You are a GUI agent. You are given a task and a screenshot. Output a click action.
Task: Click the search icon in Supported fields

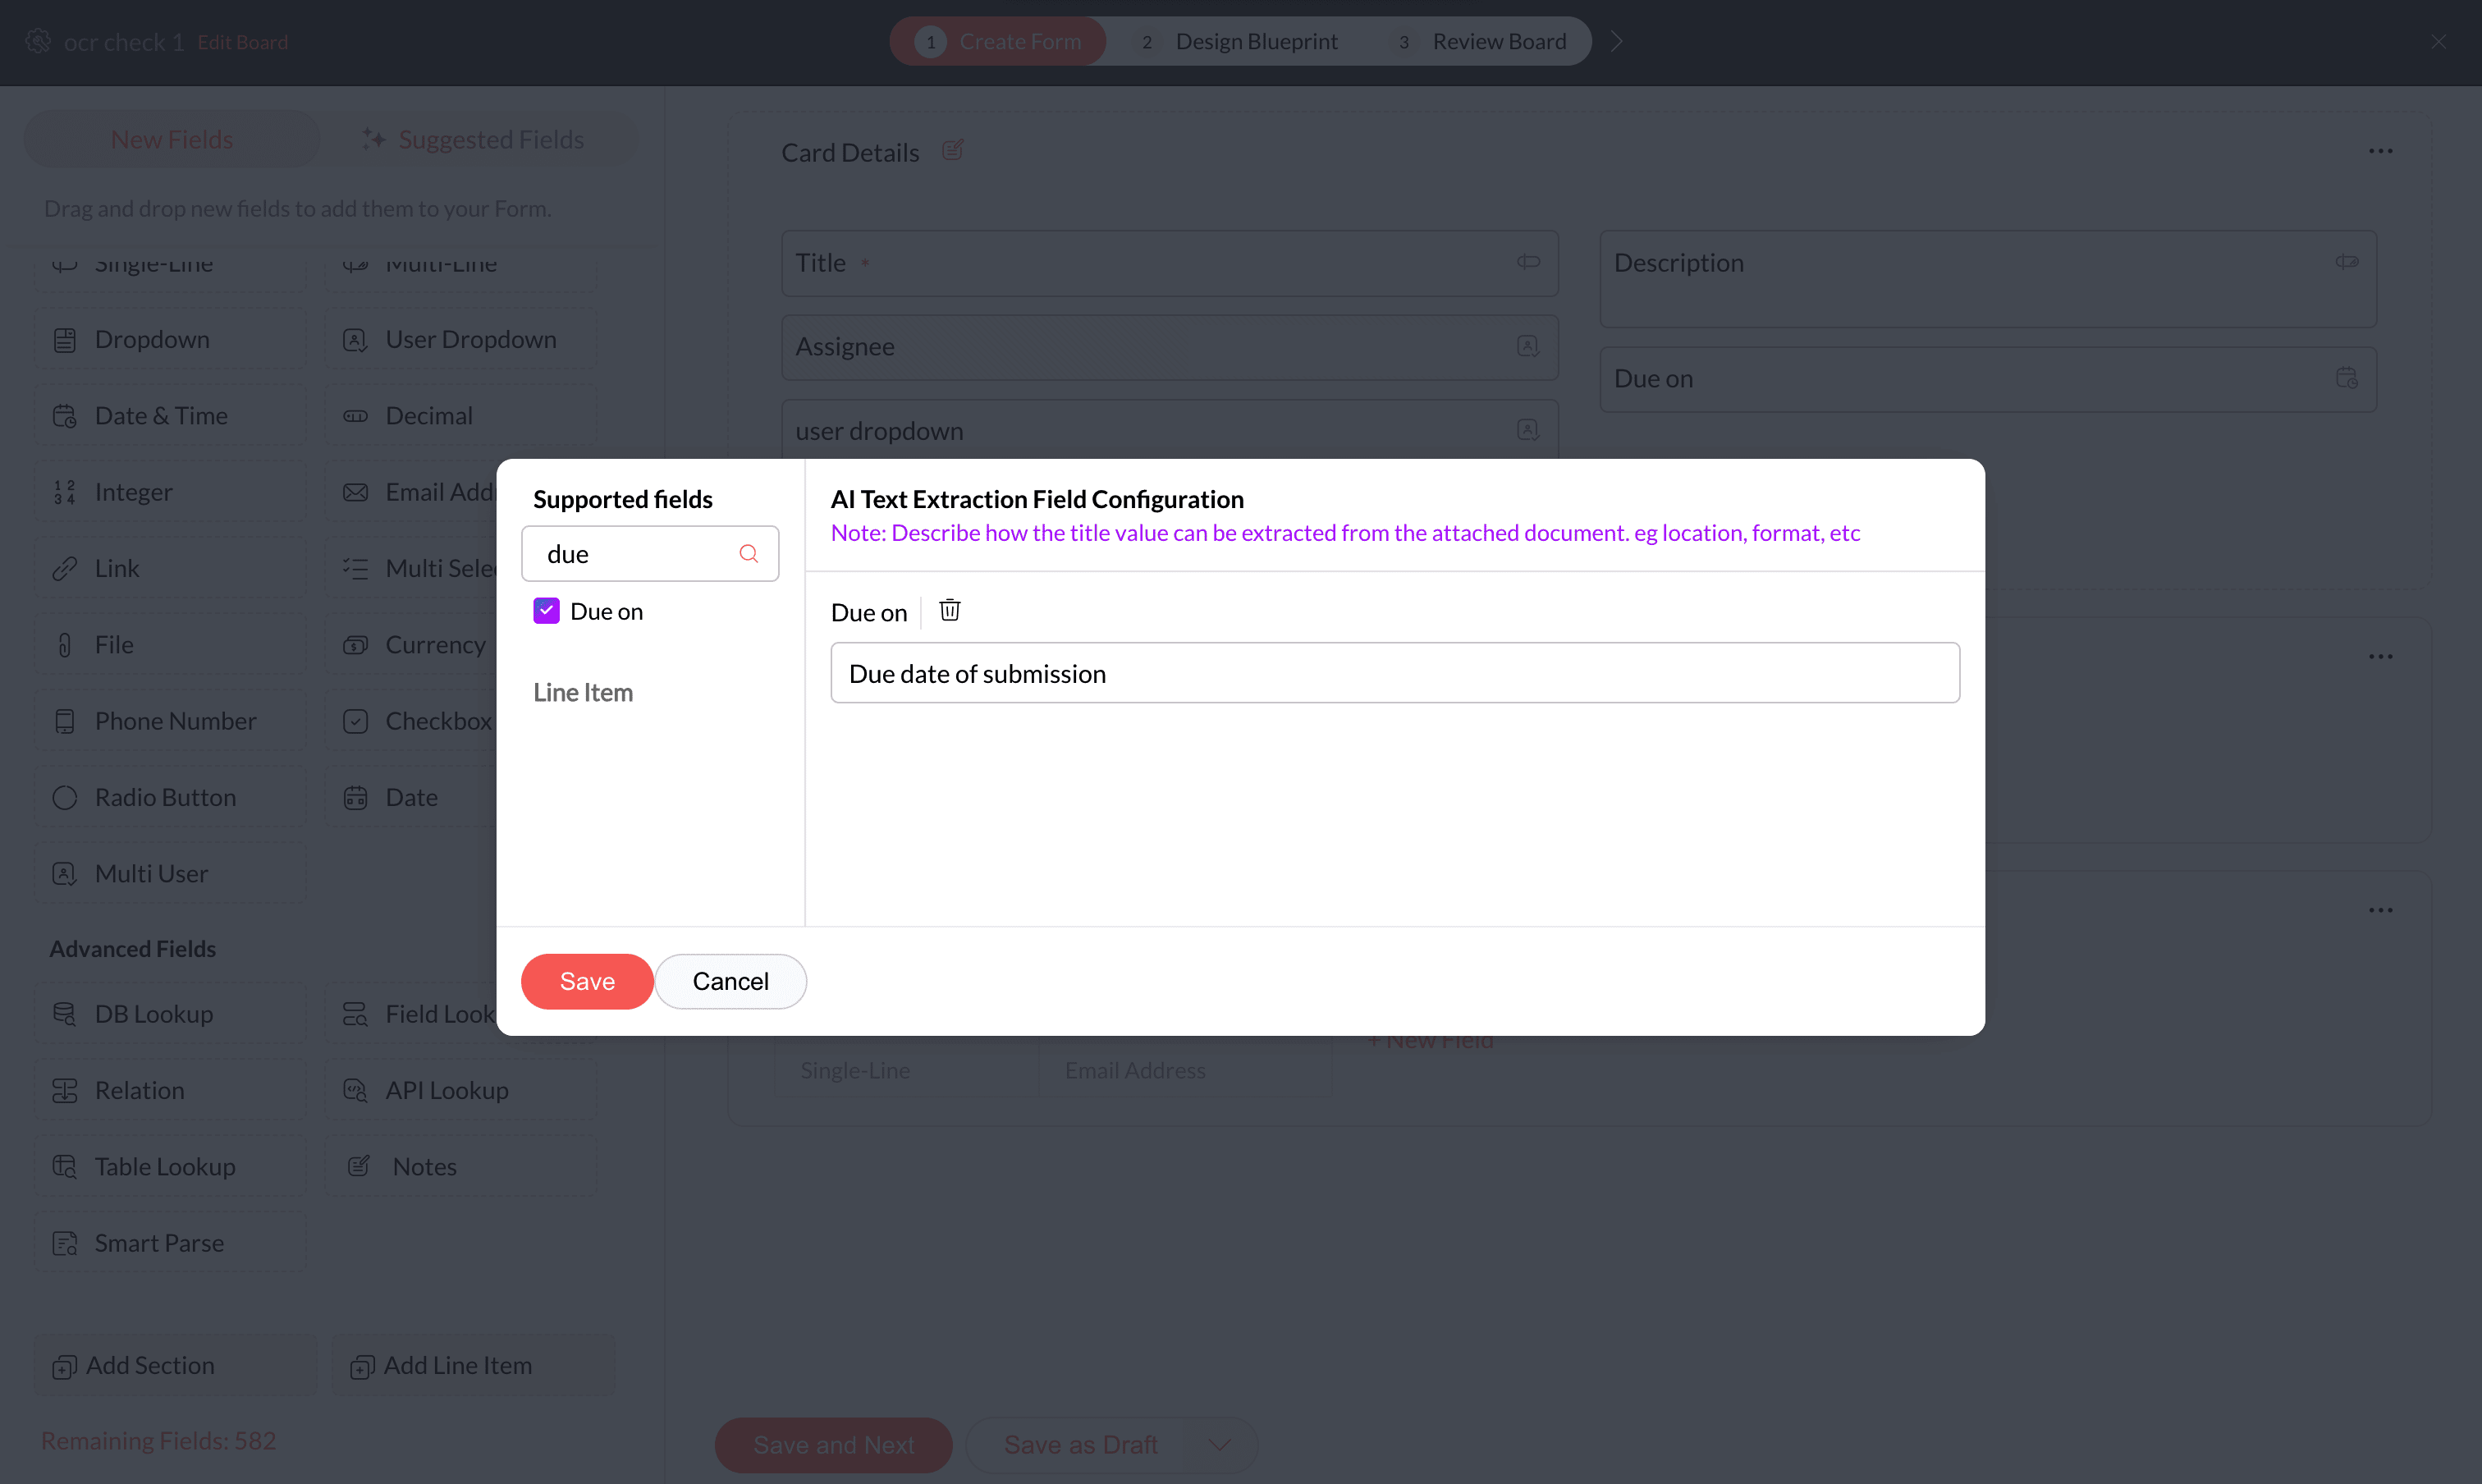click(x=748, y=554)
